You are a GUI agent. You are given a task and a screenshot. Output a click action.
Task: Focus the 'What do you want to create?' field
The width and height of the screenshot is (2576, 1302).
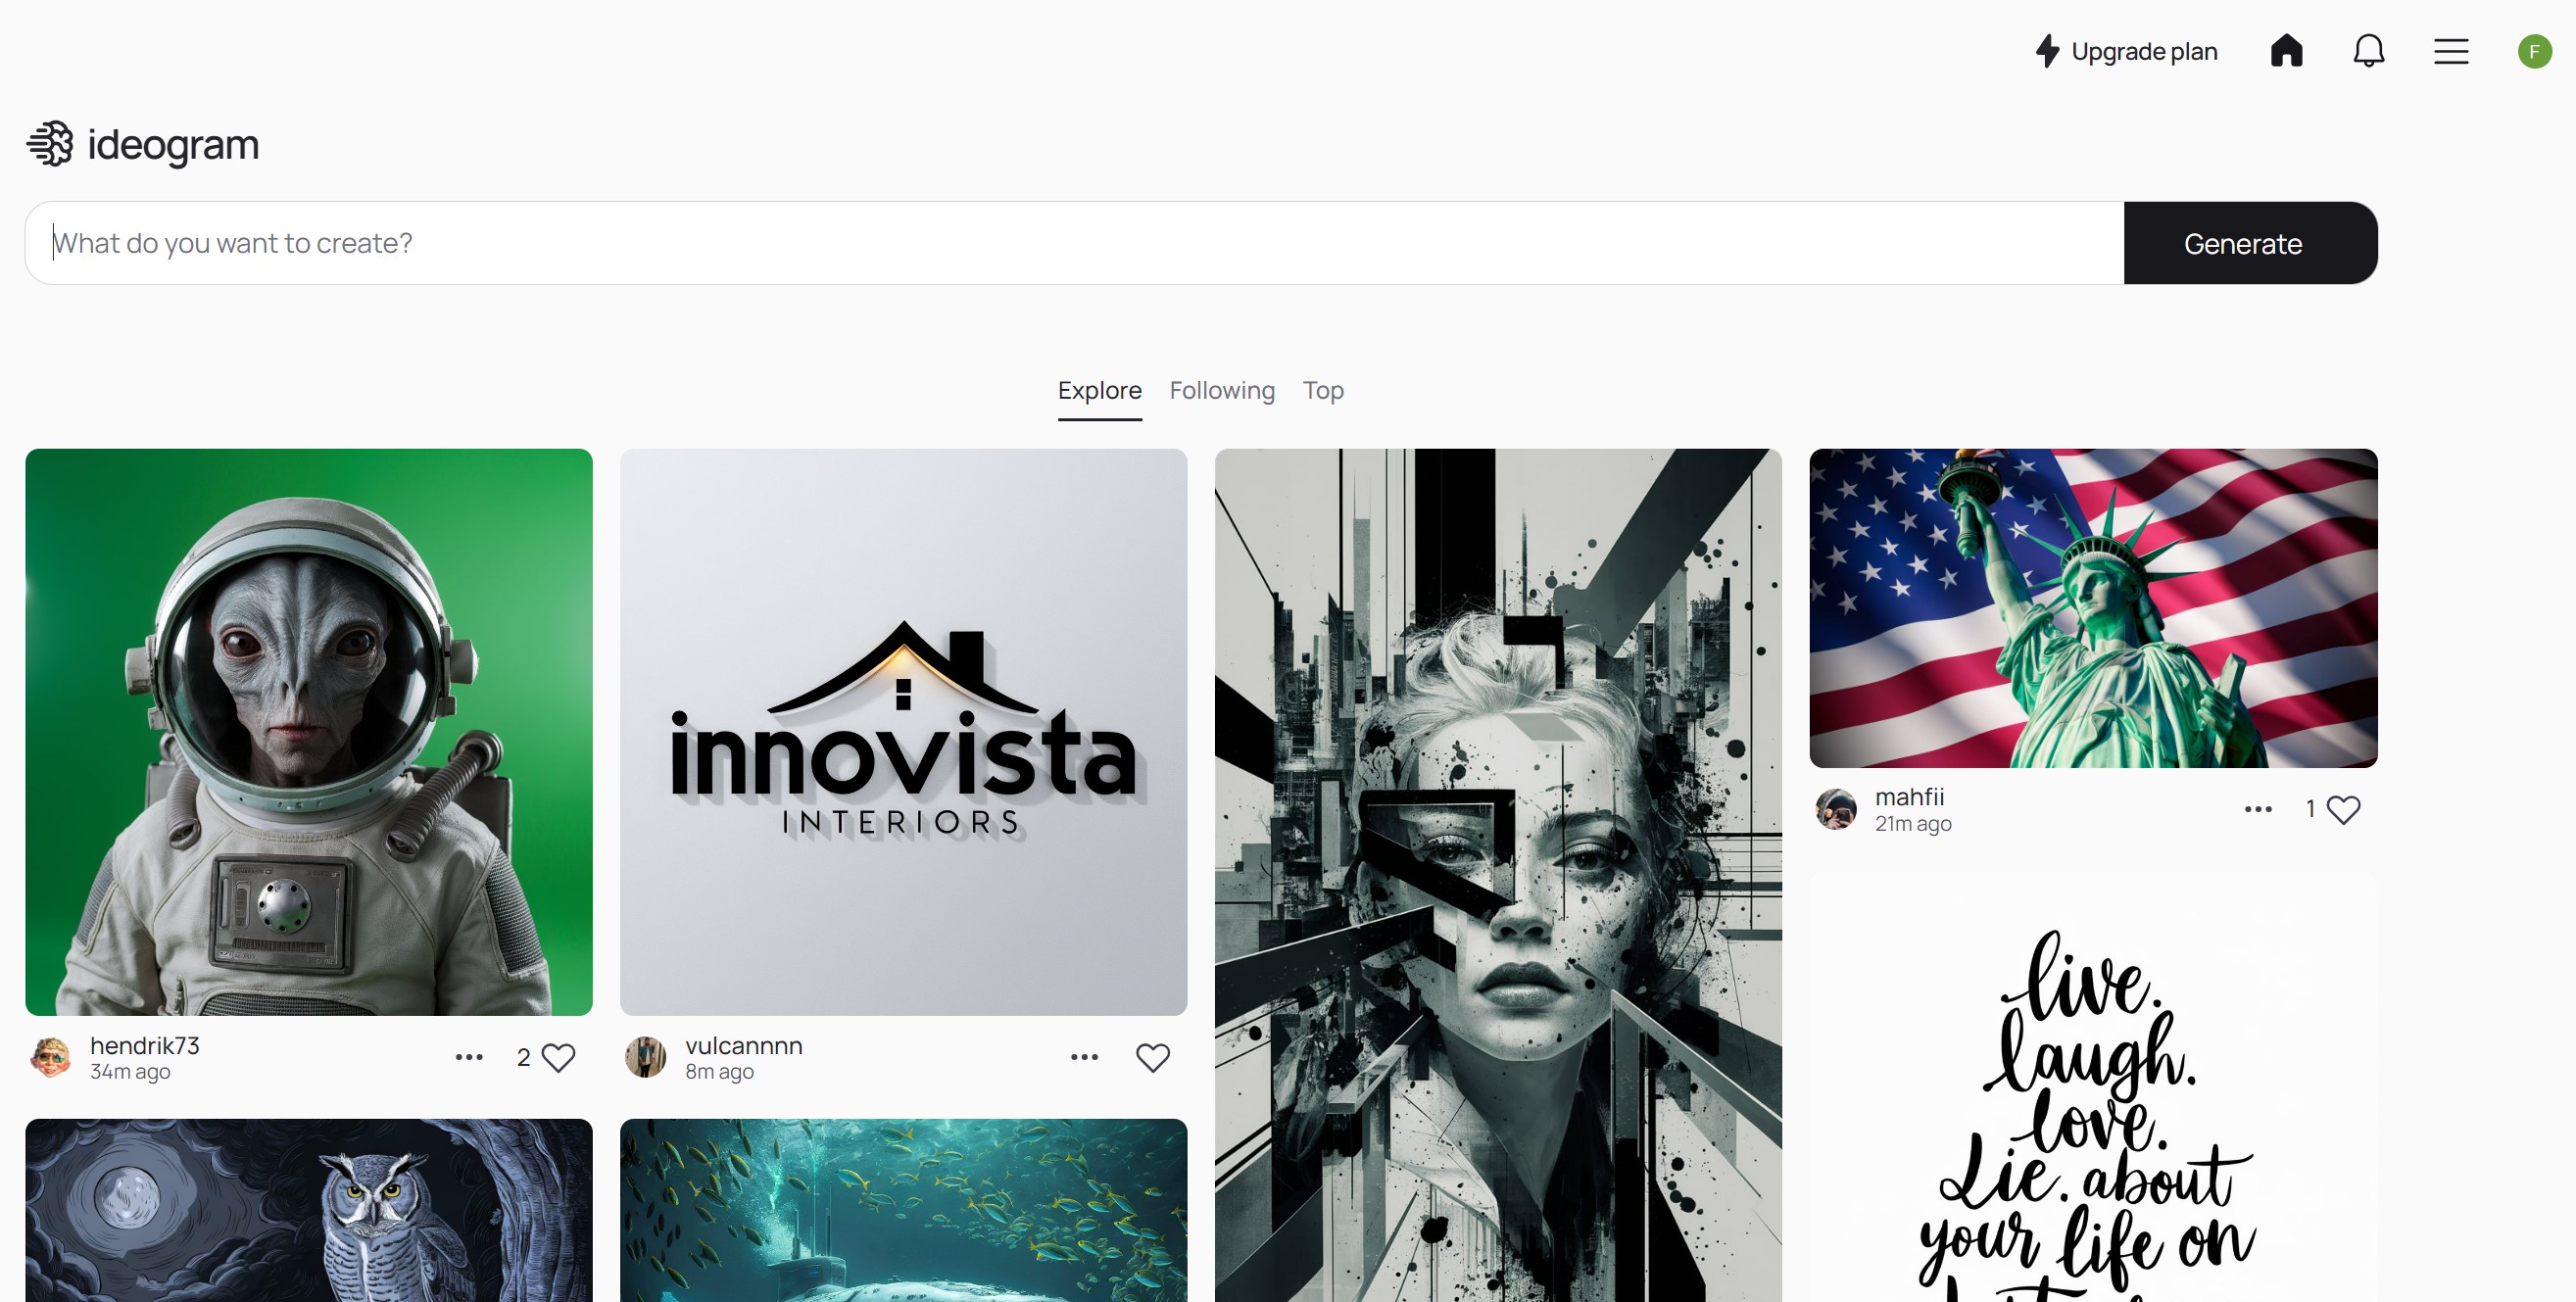point(1075,243)
